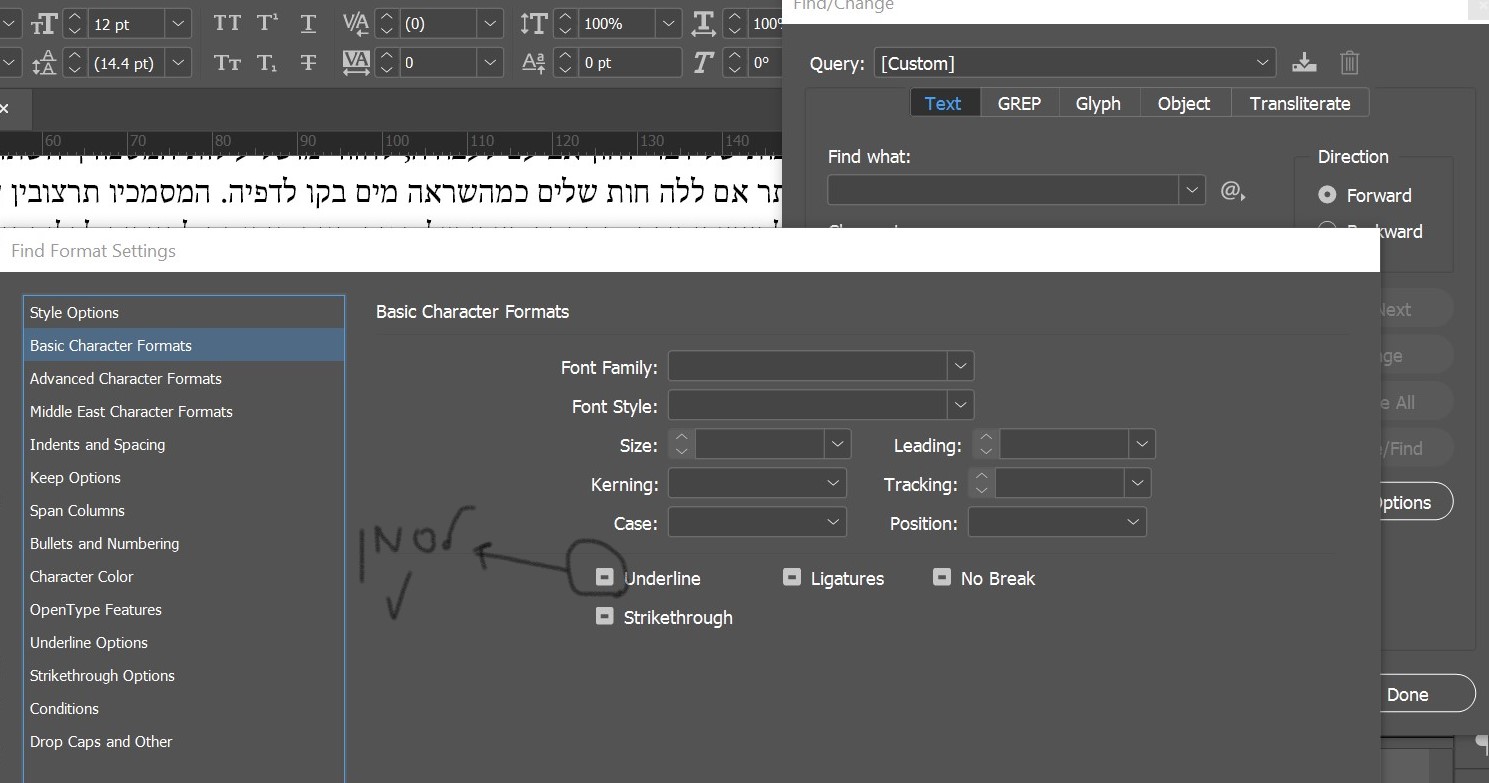Viewport: 1489px width, 783px height.
Task: Open the Query dropdown showing [Custom]
Action: click(1075, 63)
